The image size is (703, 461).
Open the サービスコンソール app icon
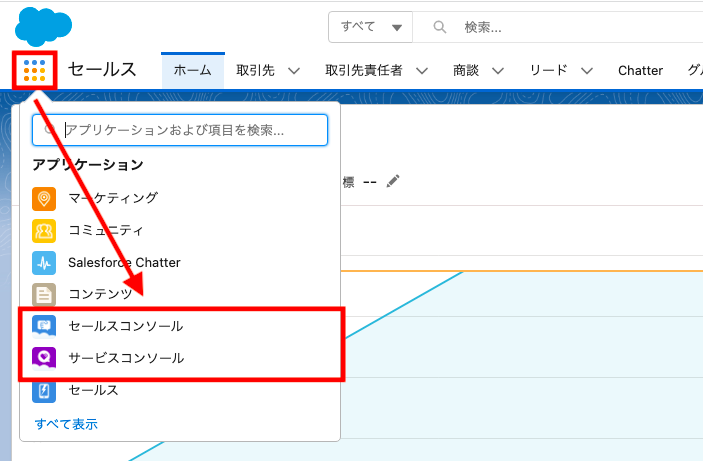[x=44, y=357]
